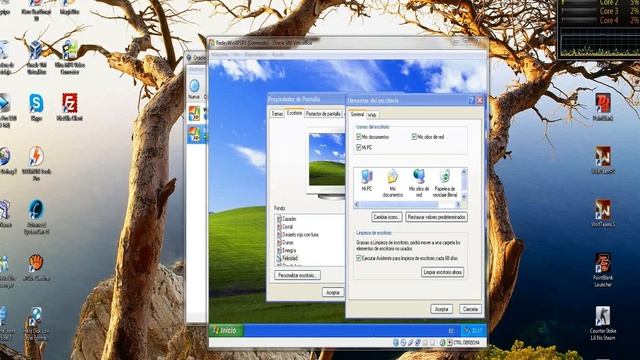Click the VirtualBox status bar network icon

pos(418,342)
